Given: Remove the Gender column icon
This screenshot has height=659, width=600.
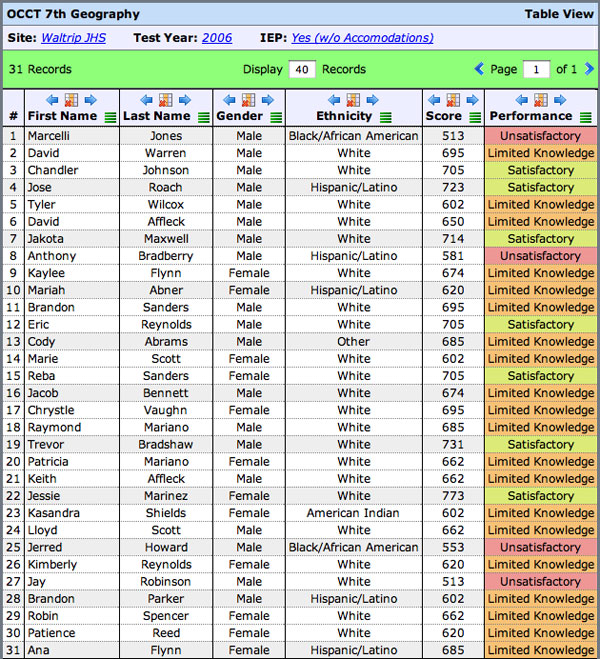Looking at the screenshot, I should pos(248,100).
